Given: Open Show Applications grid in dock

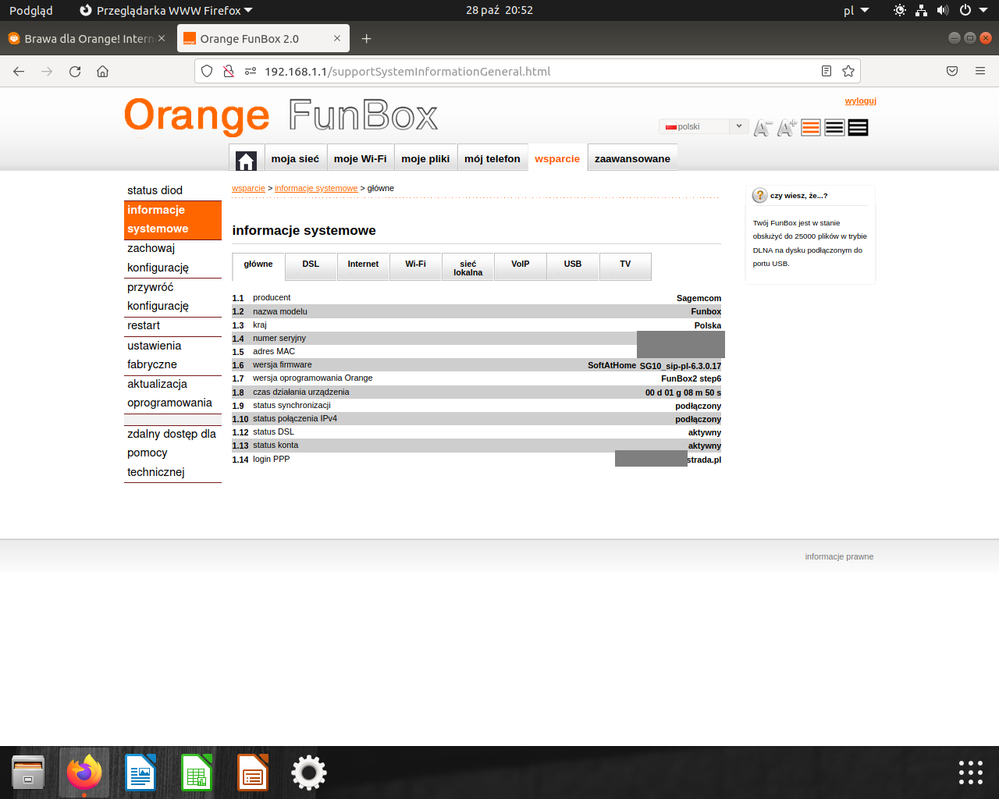Looking at the screenshot, I should click(x=970, y=773).
